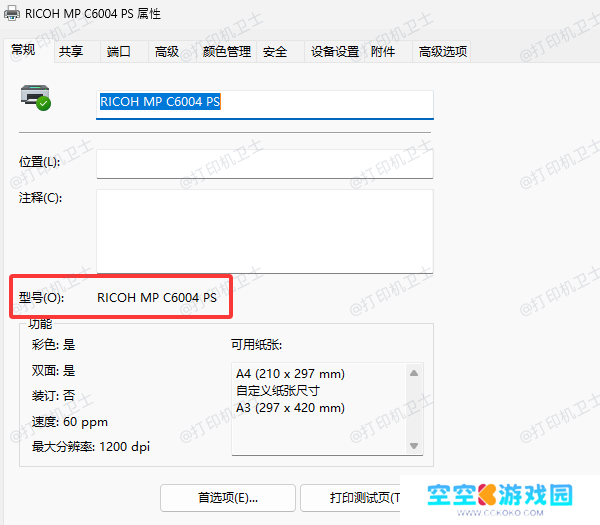Open the 颜色管理 tab
This screenshot has height=525, width=600.
click(227, 52)
